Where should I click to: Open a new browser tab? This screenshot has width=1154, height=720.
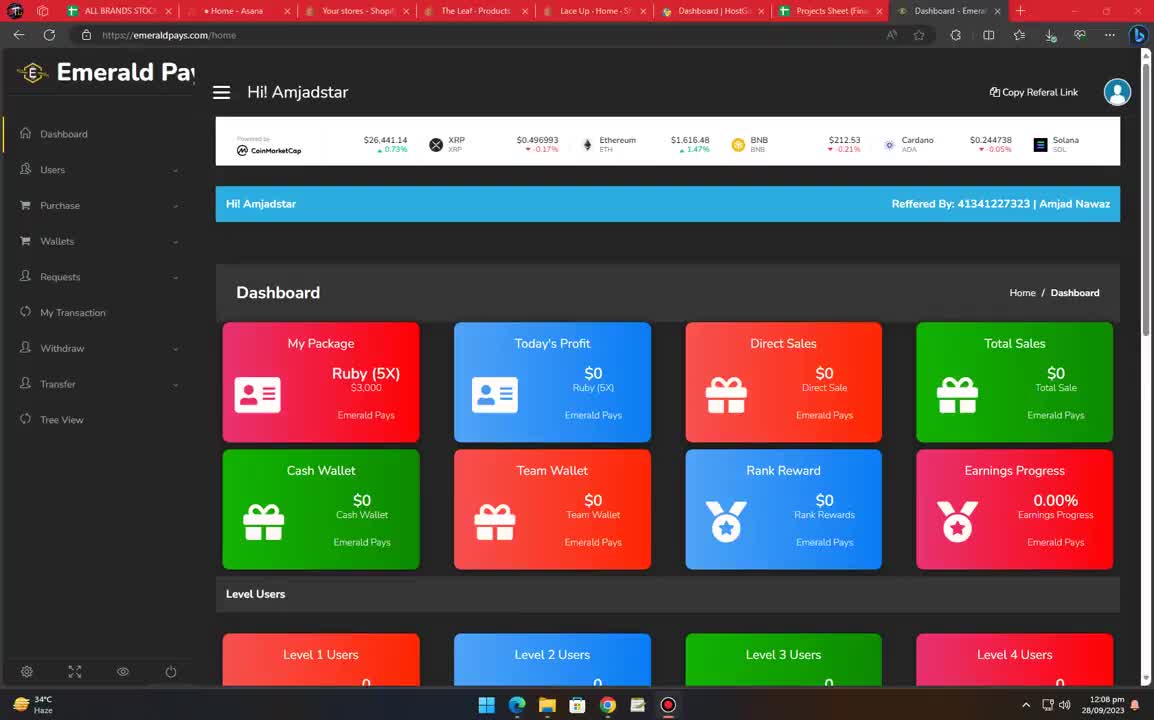tap(1020, 11)
